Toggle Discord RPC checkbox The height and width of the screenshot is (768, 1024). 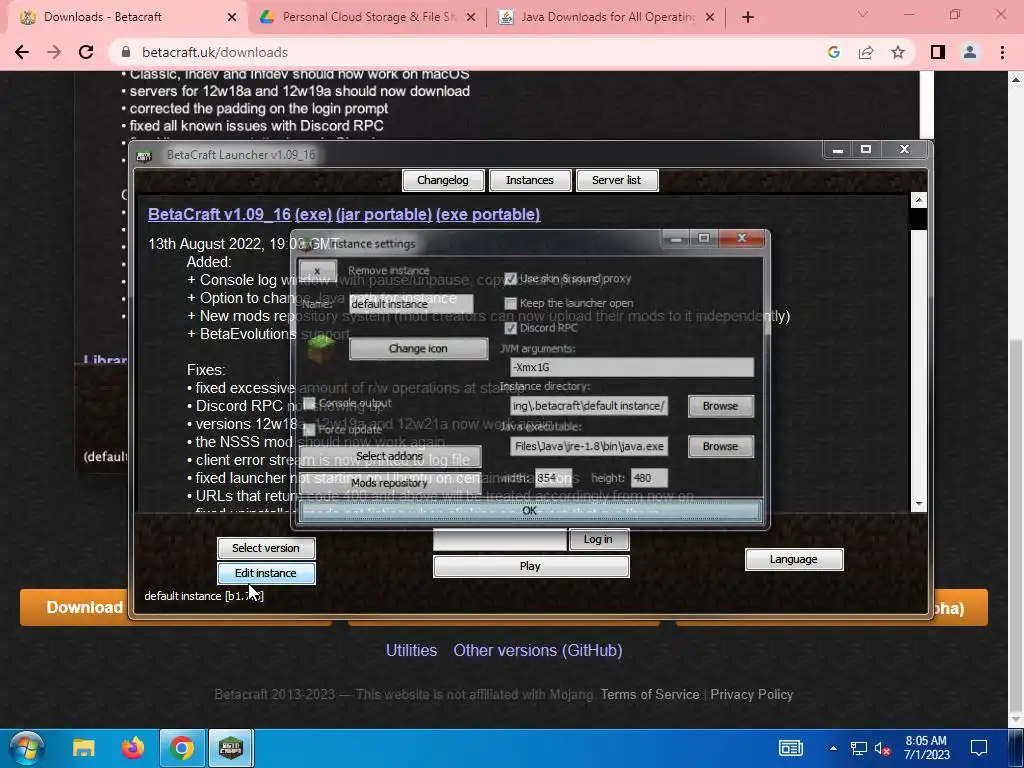click(511, 328)
